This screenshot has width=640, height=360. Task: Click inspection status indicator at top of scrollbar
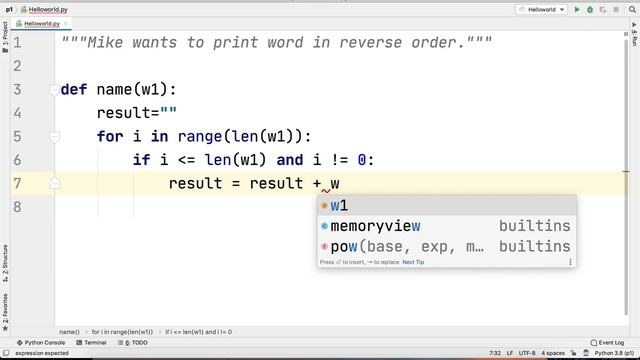coord(626,34)
